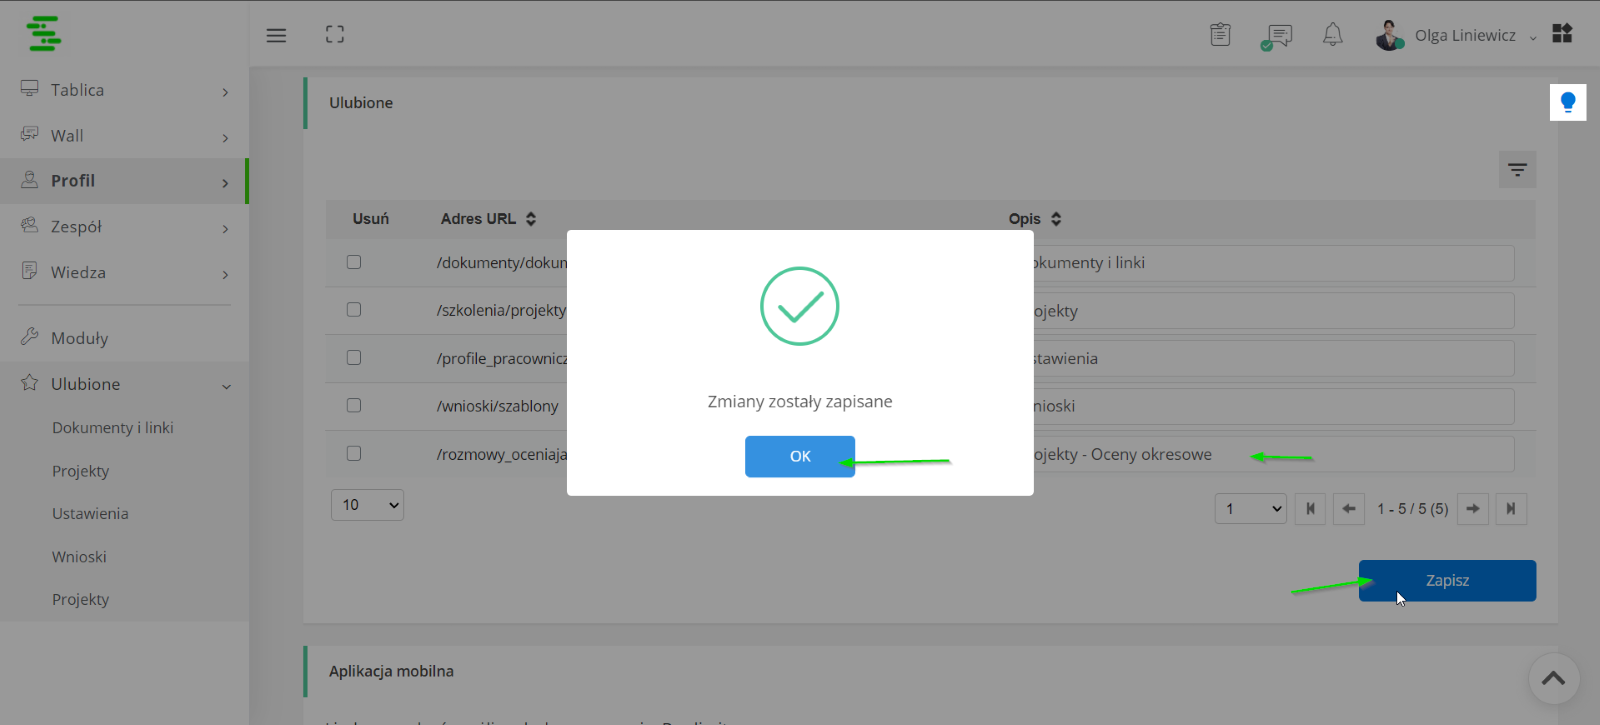Open the page number dropdown
This screenshot has width=1600, height=725.
click(1250, 509)
